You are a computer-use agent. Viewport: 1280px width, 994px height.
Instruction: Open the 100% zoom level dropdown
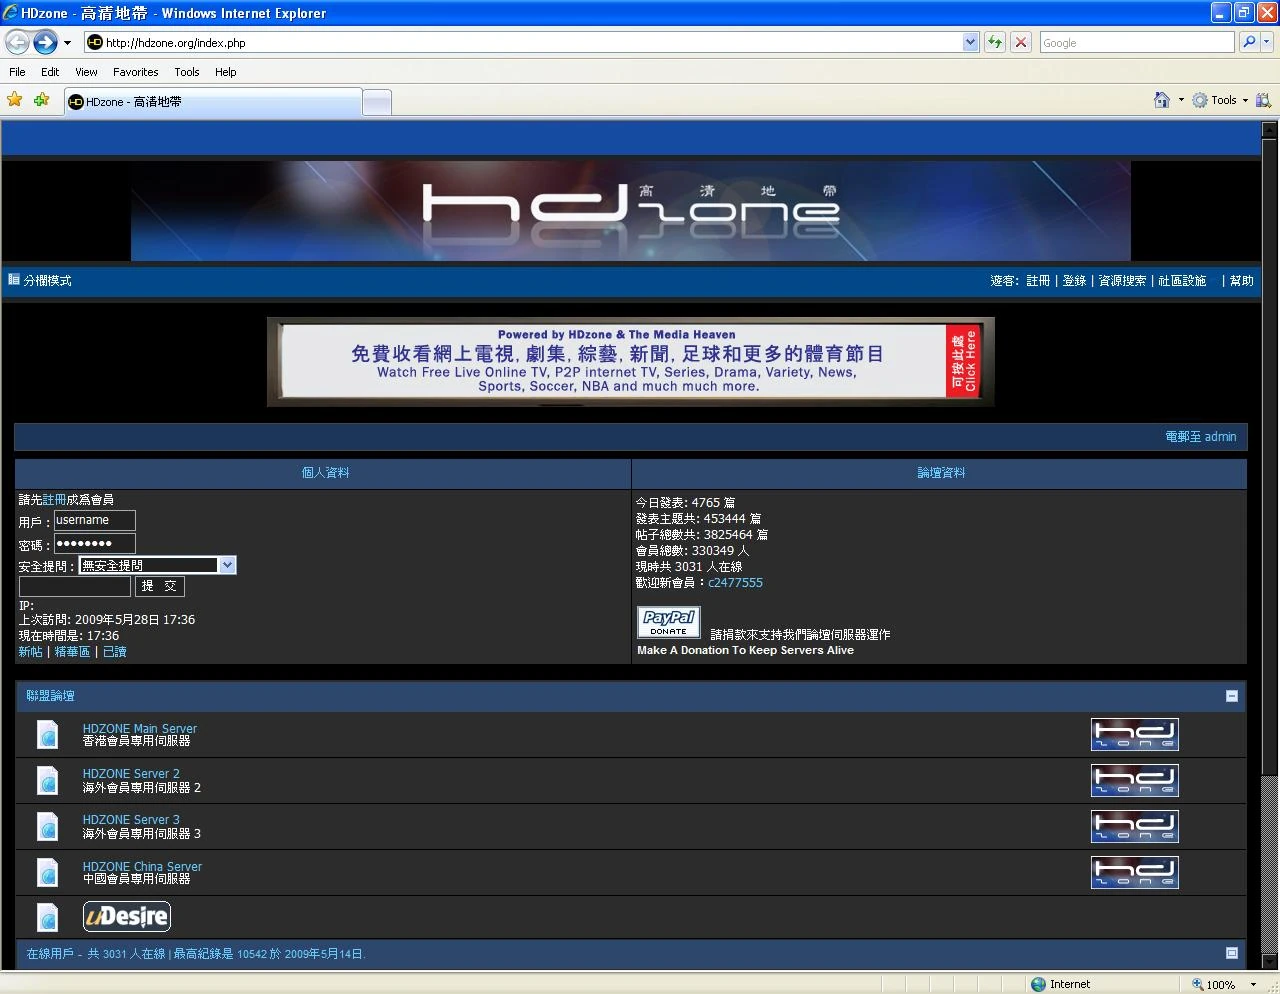click(x=1253, y=984)
